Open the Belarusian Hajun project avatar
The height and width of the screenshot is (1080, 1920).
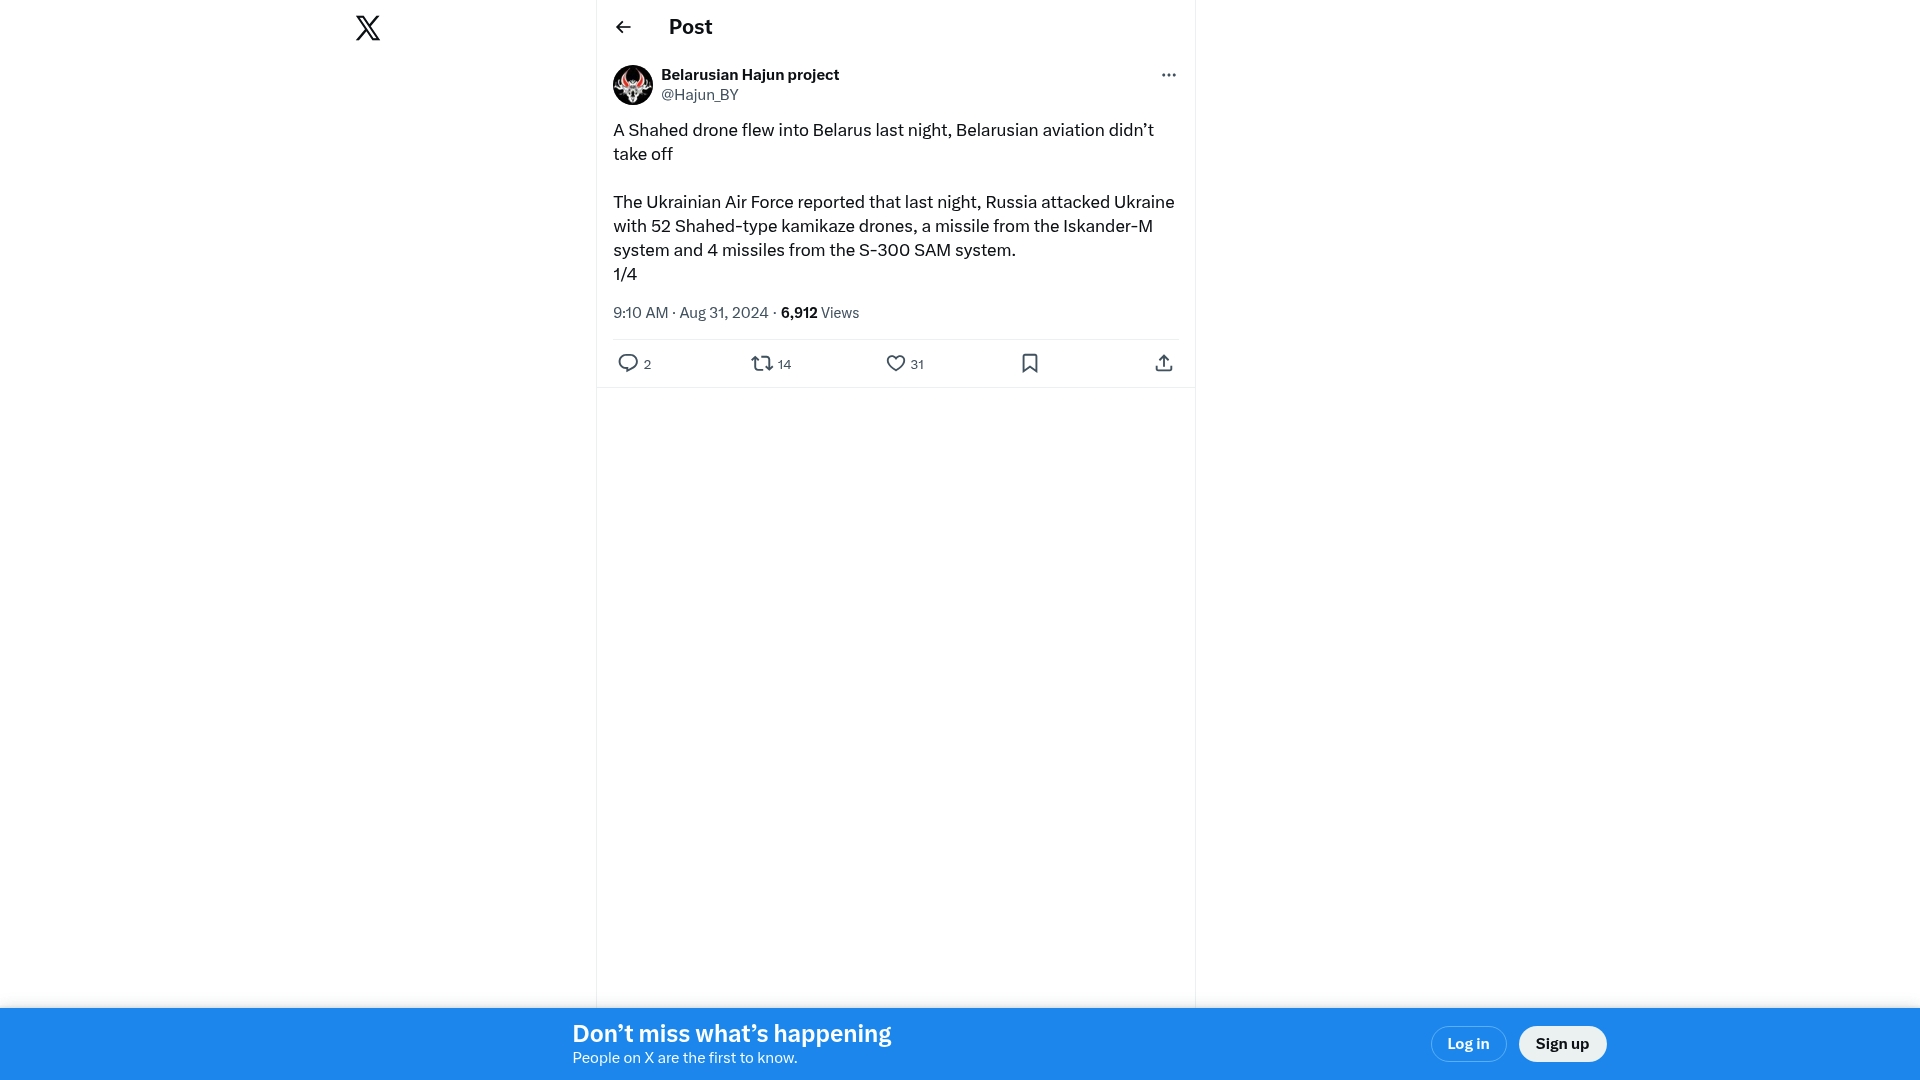[x=633, y=85]
